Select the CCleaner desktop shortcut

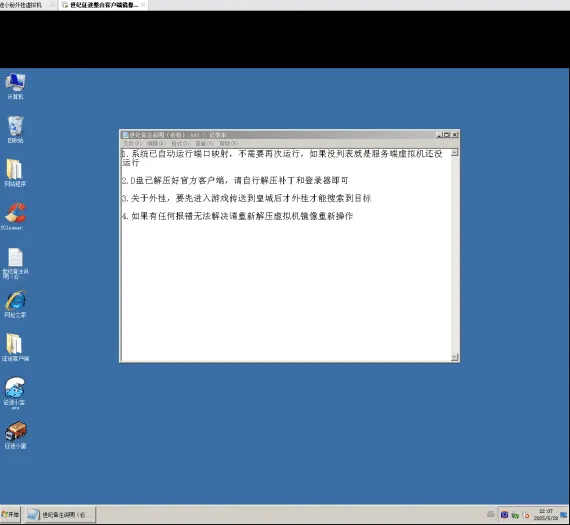click(13, 217)
